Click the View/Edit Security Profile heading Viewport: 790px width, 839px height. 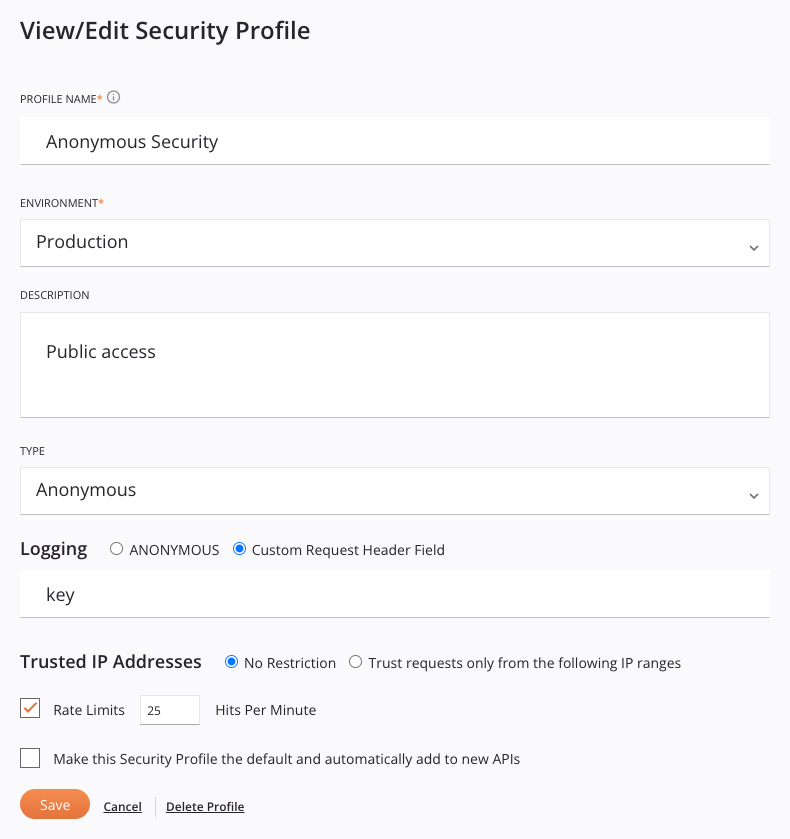[x=165, y=31]
